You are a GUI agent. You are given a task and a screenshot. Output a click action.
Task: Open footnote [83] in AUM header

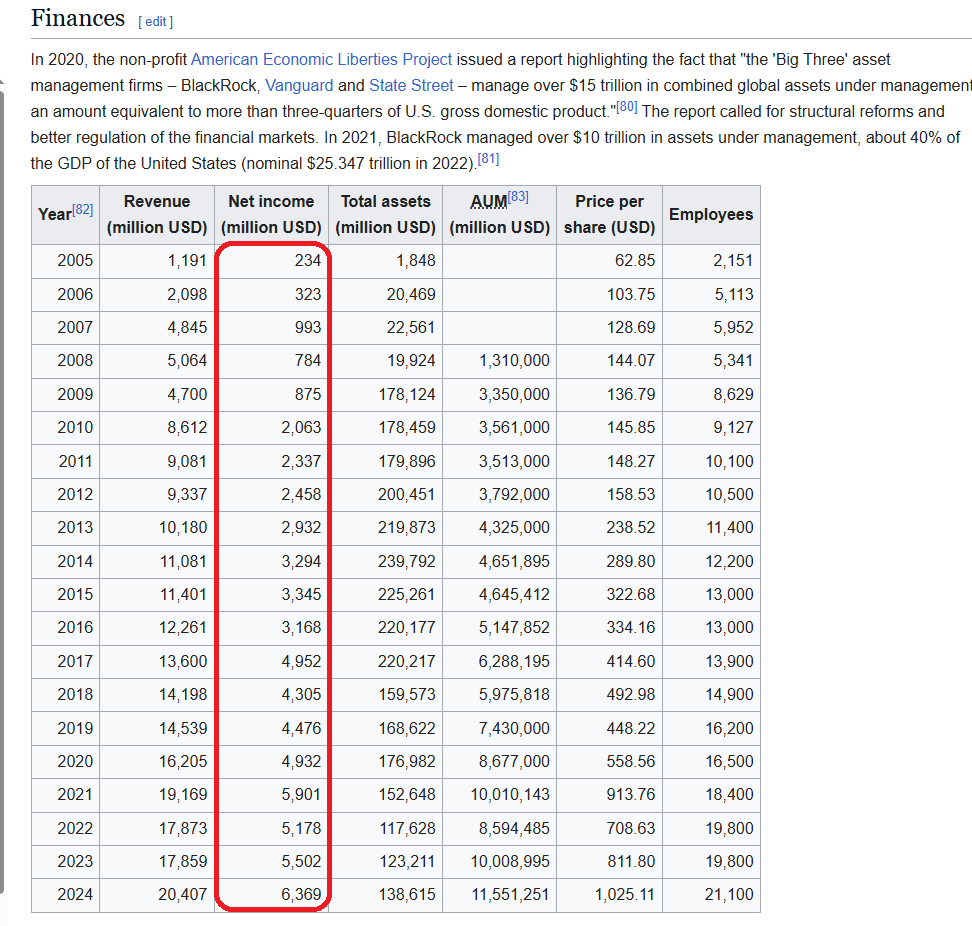[518, 197]
